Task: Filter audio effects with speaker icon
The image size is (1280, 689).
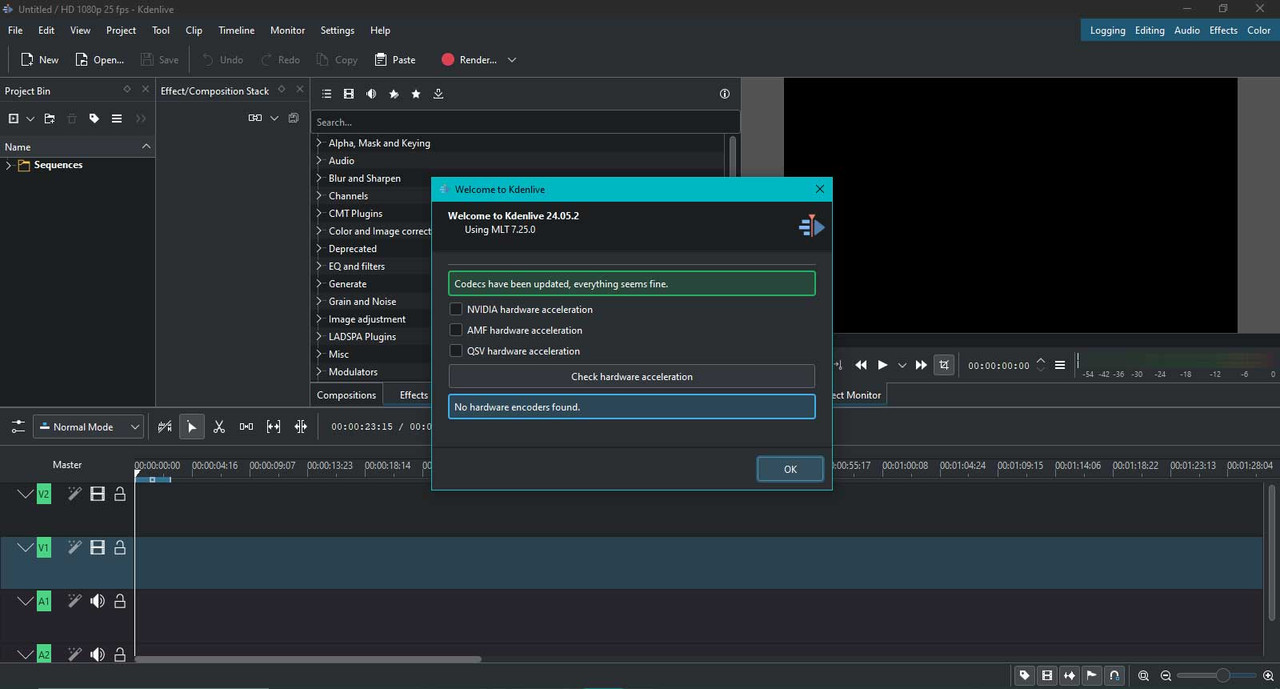Action: (371, 94)
